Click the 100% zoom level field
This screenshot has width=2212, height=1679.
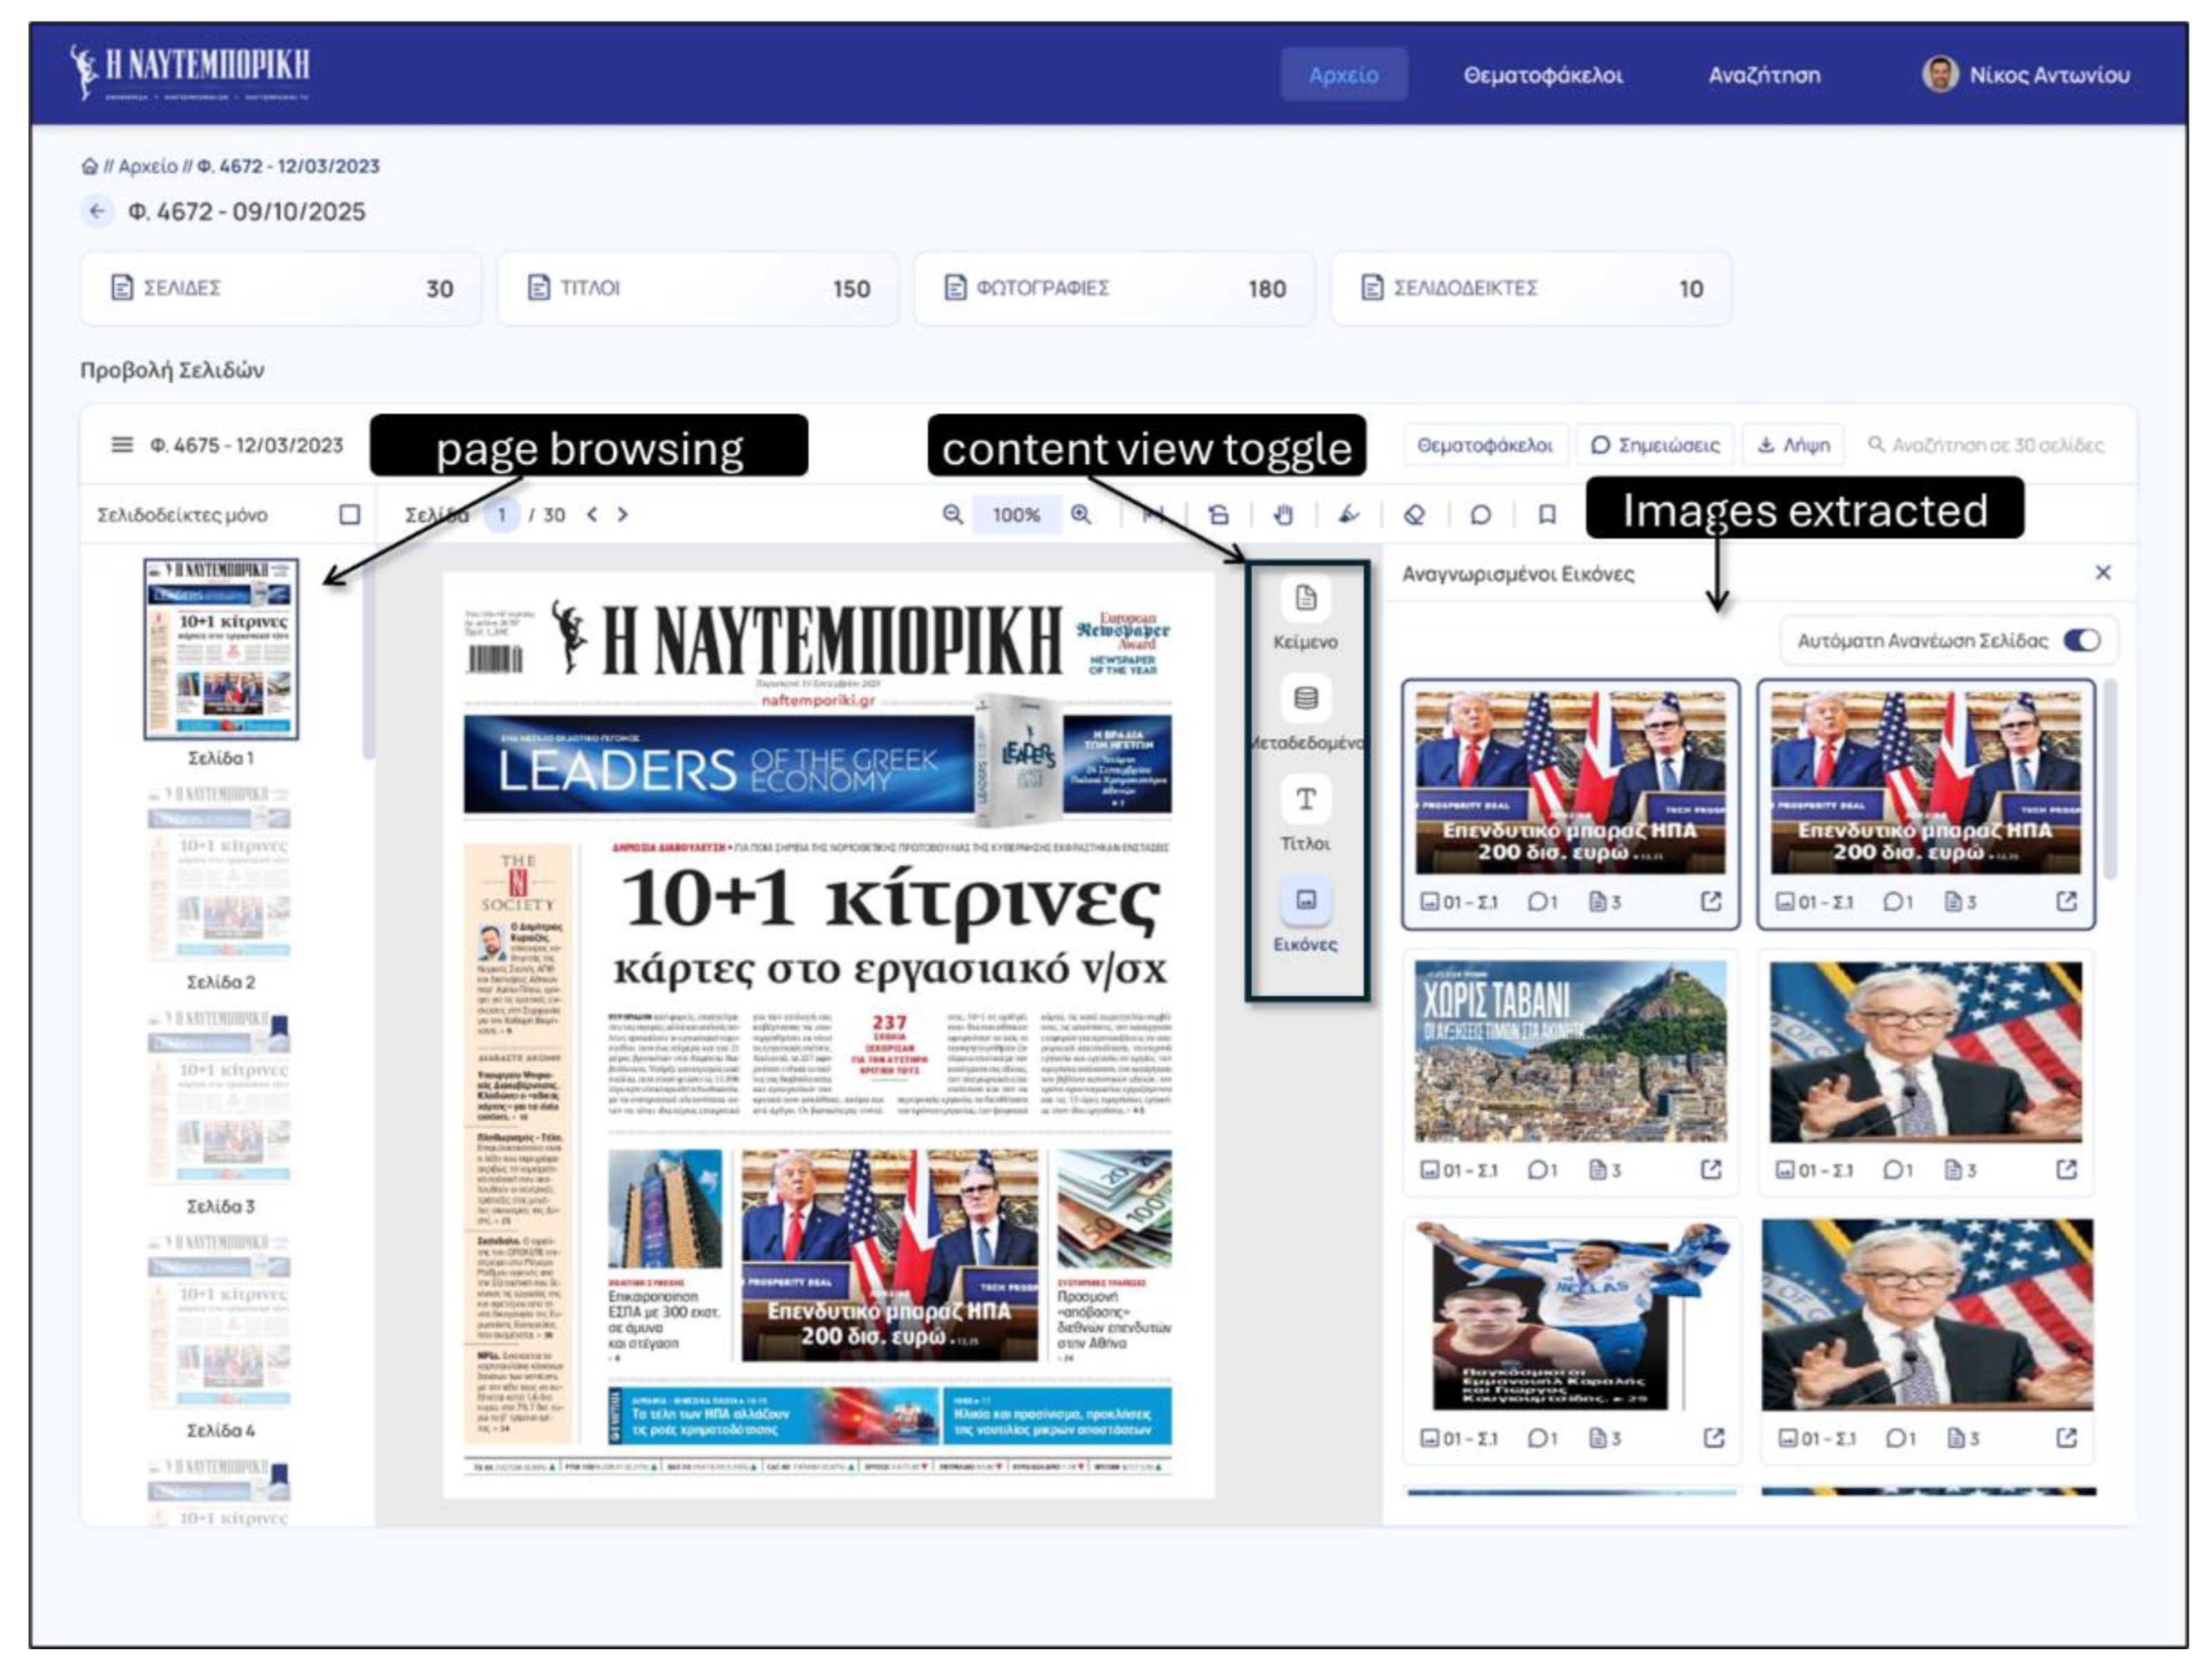[1016, 514]
